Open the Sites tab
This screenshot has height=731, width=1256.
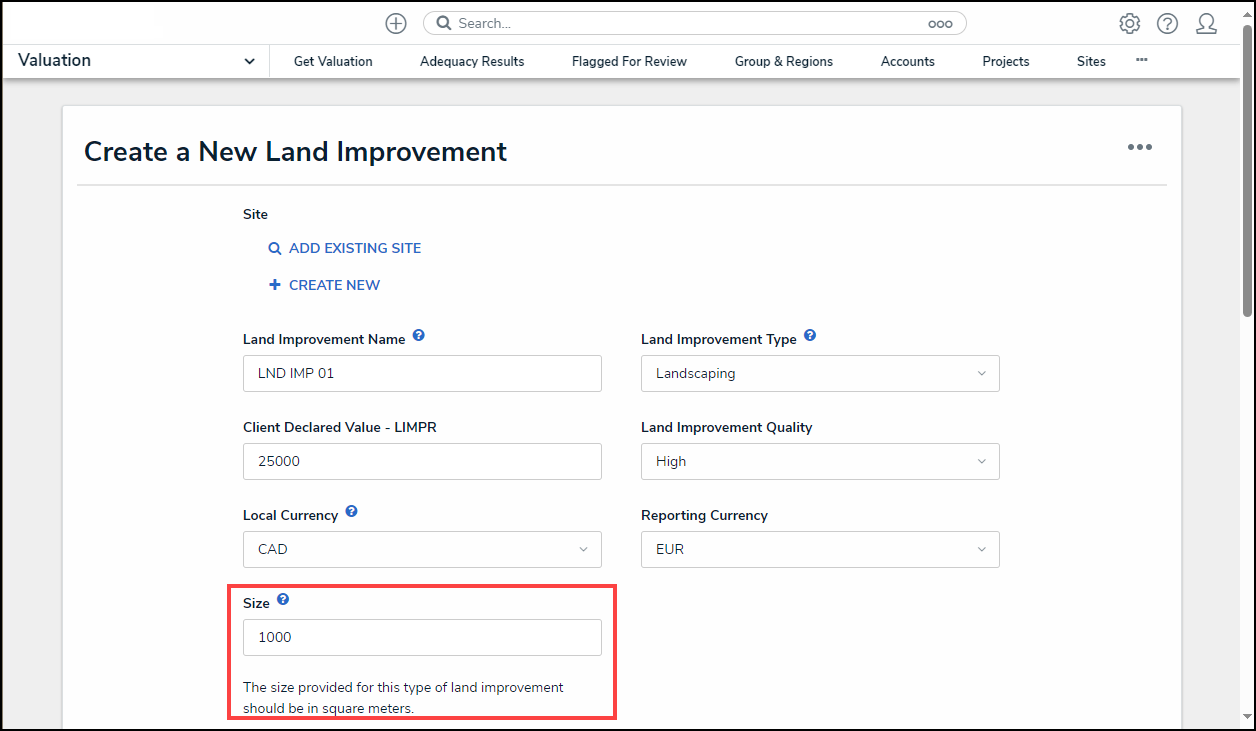[x=1091, y=61]
